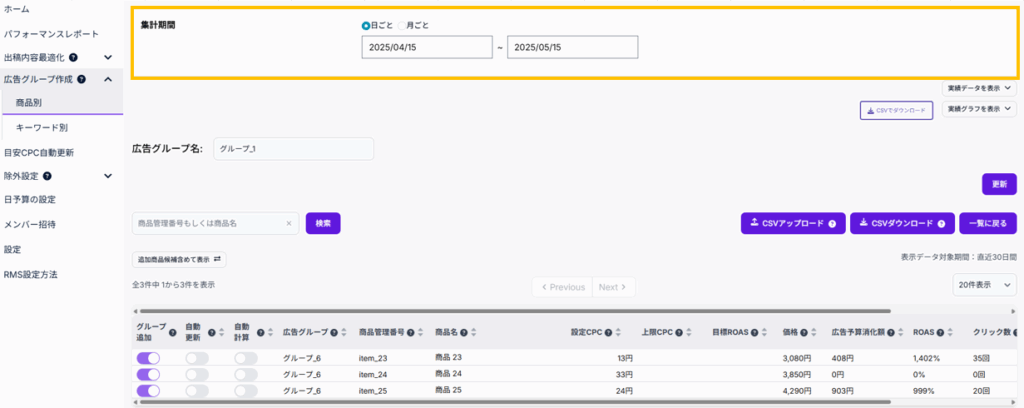Enable 自動計算 toggle for item_25
The height and width of the screenshot is (408, 1024).
click(x=246, y=391)
